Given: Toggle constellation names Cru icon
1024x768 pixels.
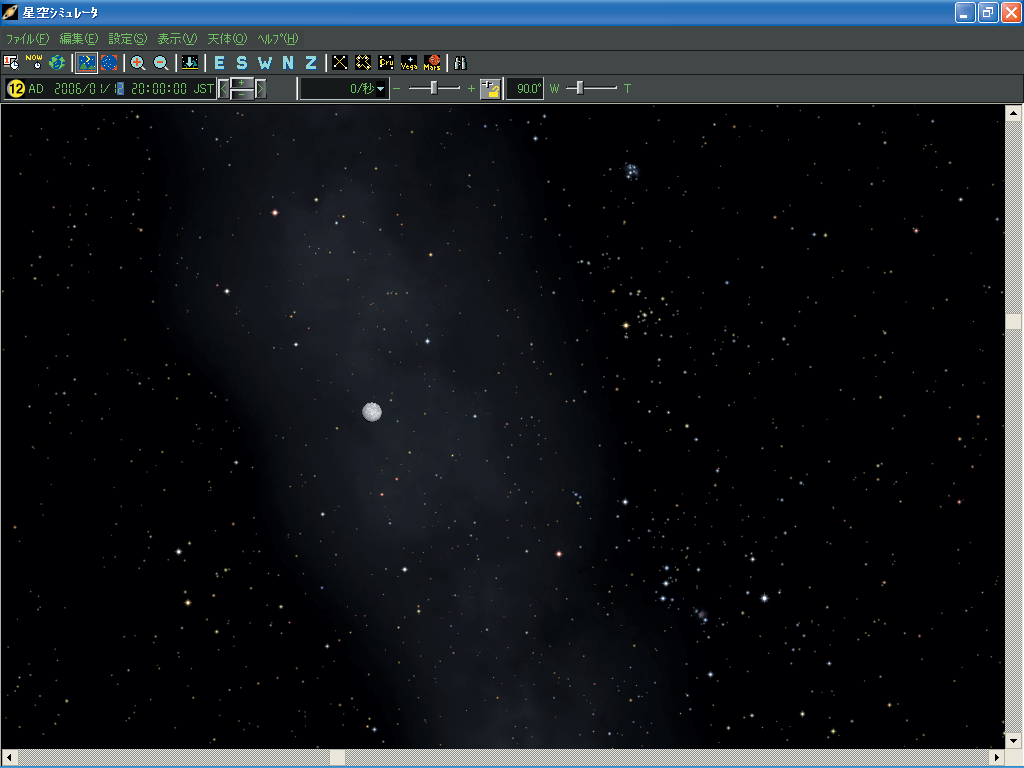Looking at the screenshot, I should [x=386, y=63].
